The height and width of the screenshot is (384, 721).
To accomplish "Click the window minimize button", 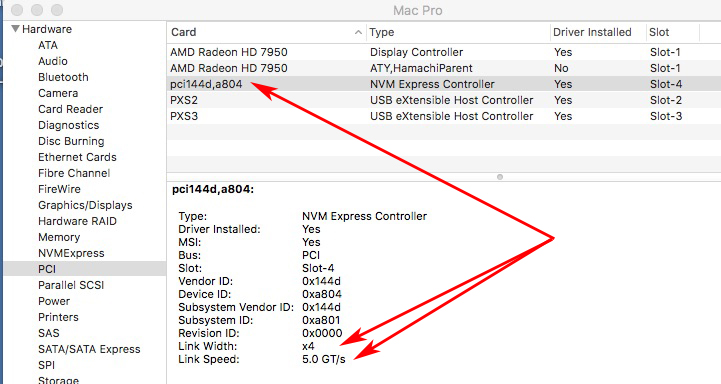I will [37, 10].
